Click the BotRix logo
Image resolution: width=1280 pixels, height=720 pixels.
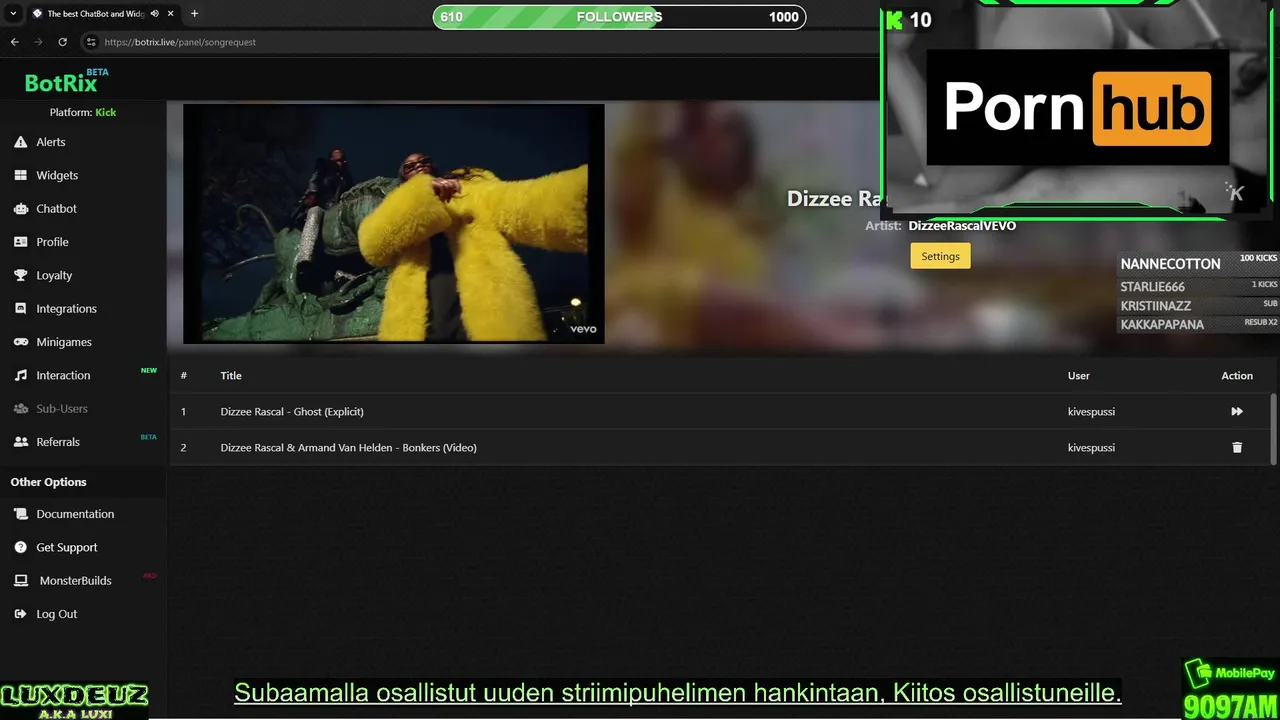click(66, 81)
